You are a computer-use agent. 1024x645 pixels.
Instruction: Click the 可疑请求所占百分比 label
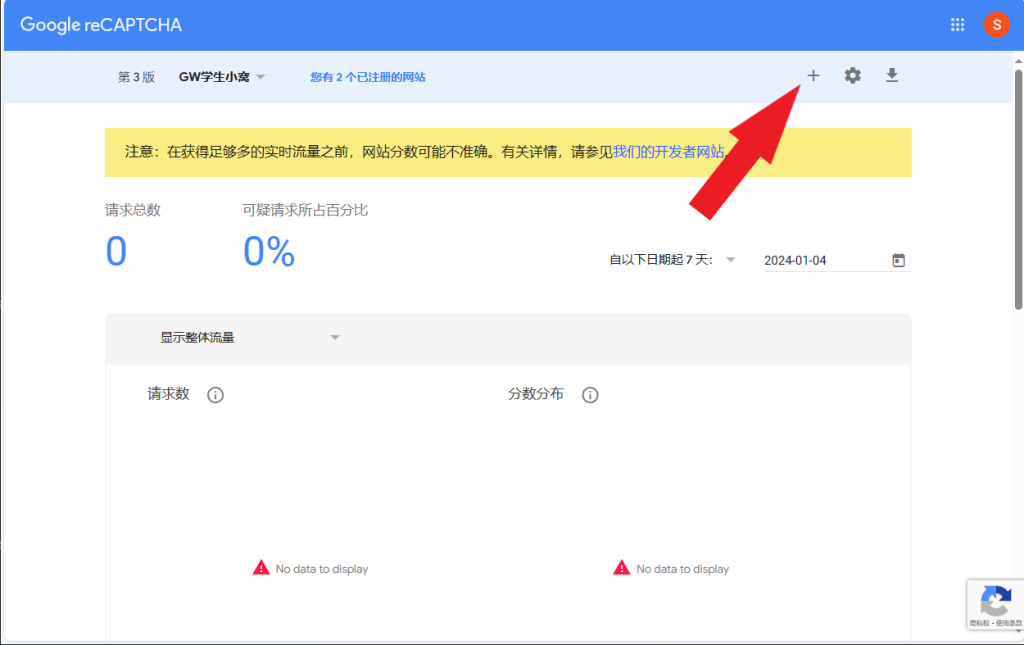pos(305,210)
